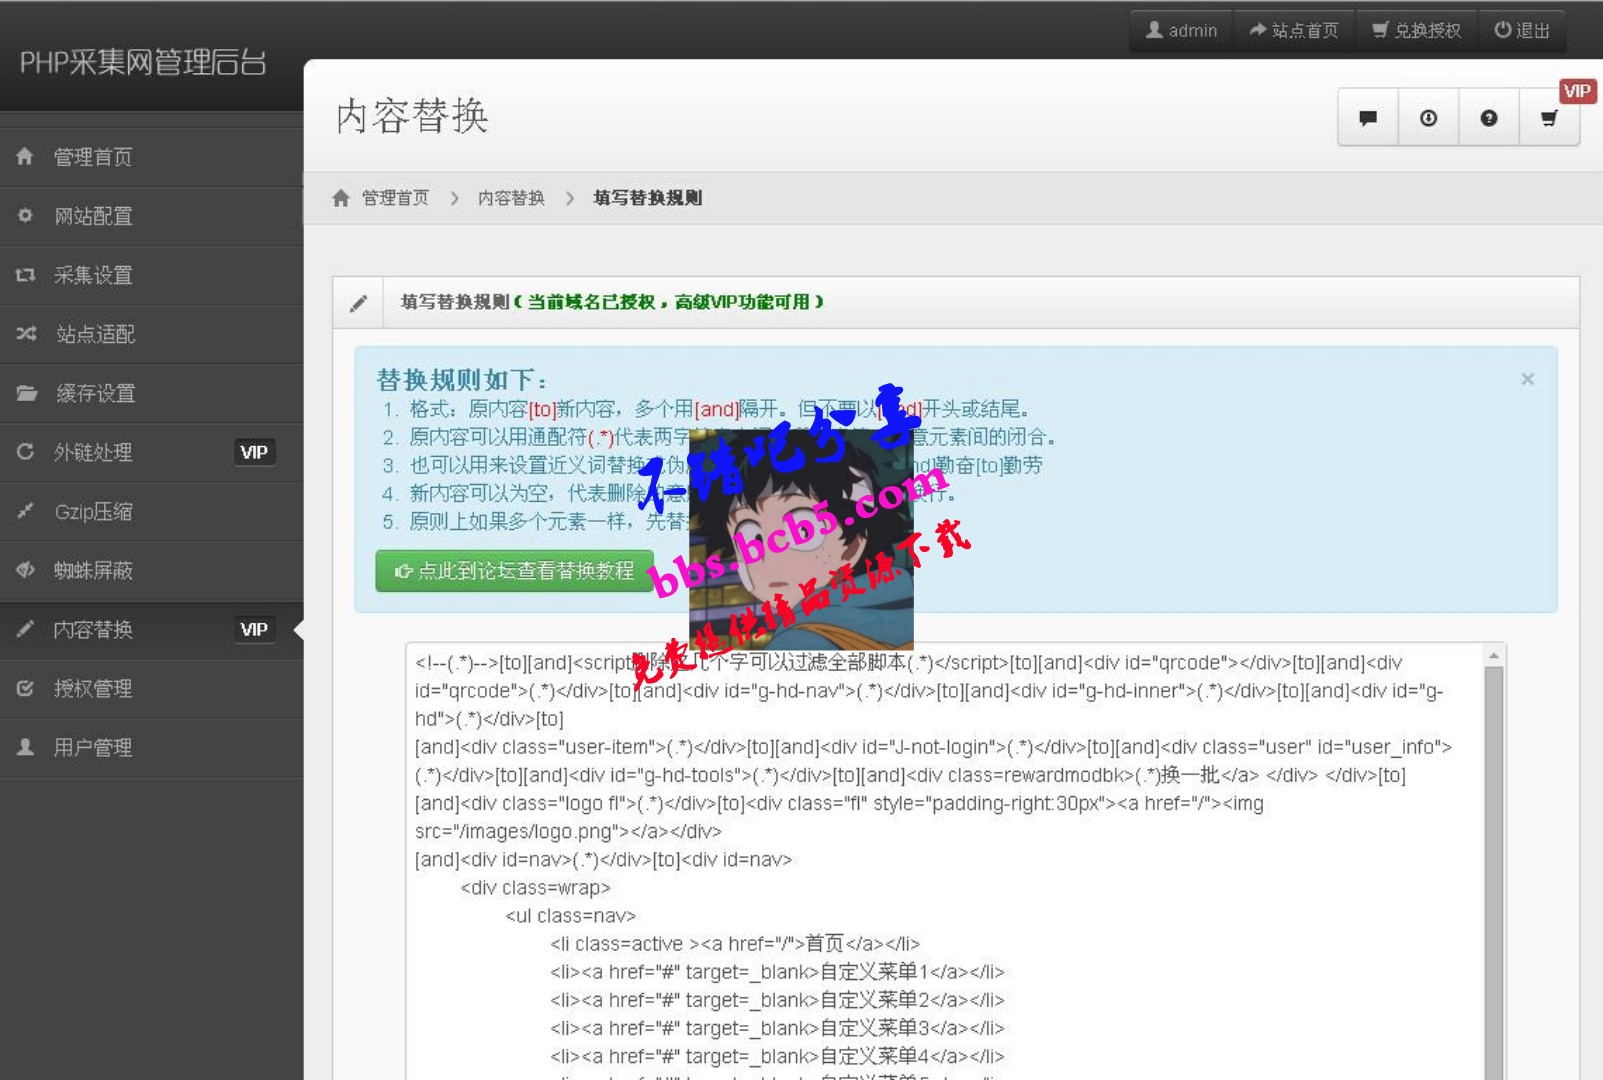The image size is (1603, 1080).
Task: Click the shopping cart VIP icon
Action: coord(1549,118)
